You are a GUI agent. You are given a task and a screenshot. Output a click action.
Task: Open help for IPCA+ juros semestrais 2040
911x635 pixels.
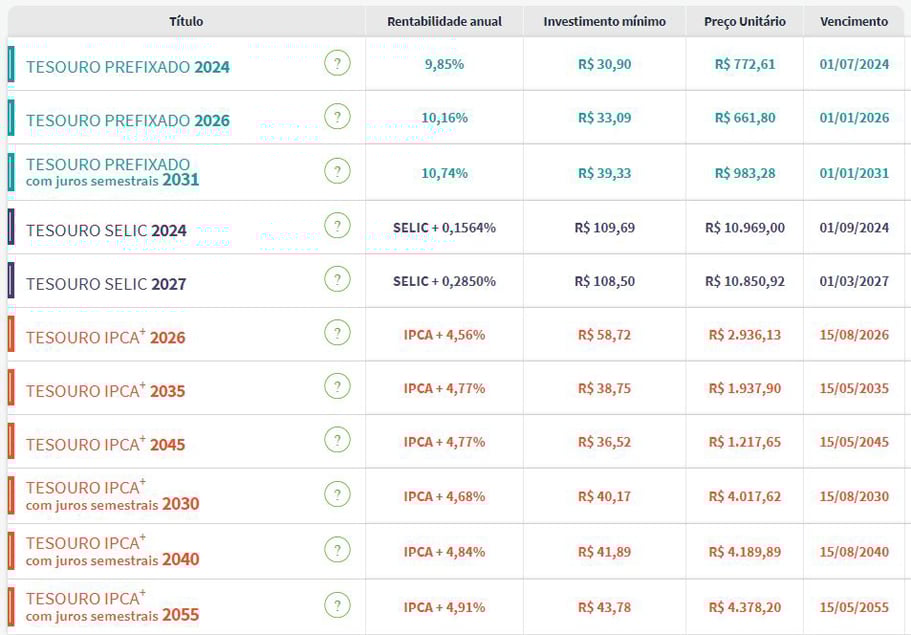coord(337,551)
